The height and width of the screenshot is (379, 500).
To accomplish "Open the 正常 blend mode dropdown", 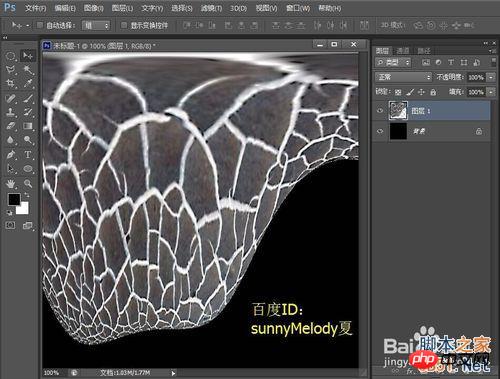I will 403,77.
